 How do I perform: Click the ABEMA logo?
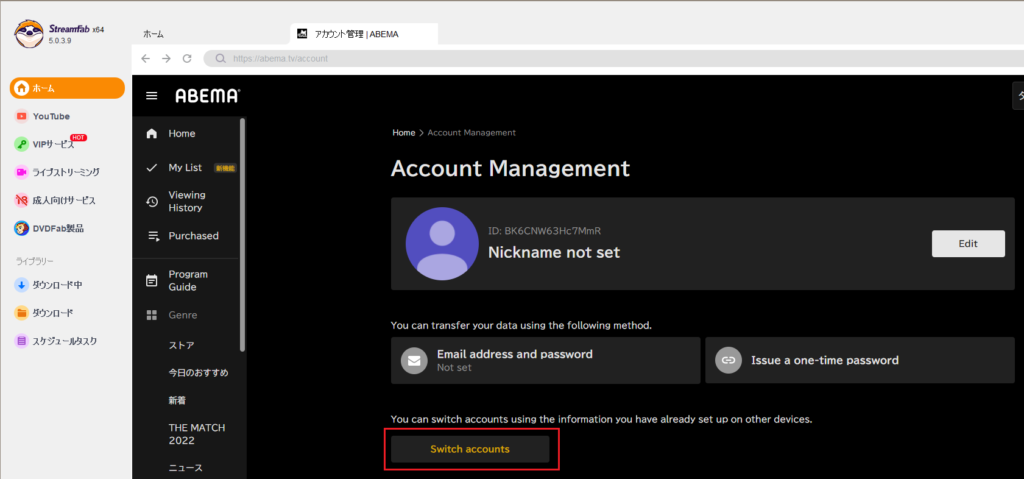[208, 96]
